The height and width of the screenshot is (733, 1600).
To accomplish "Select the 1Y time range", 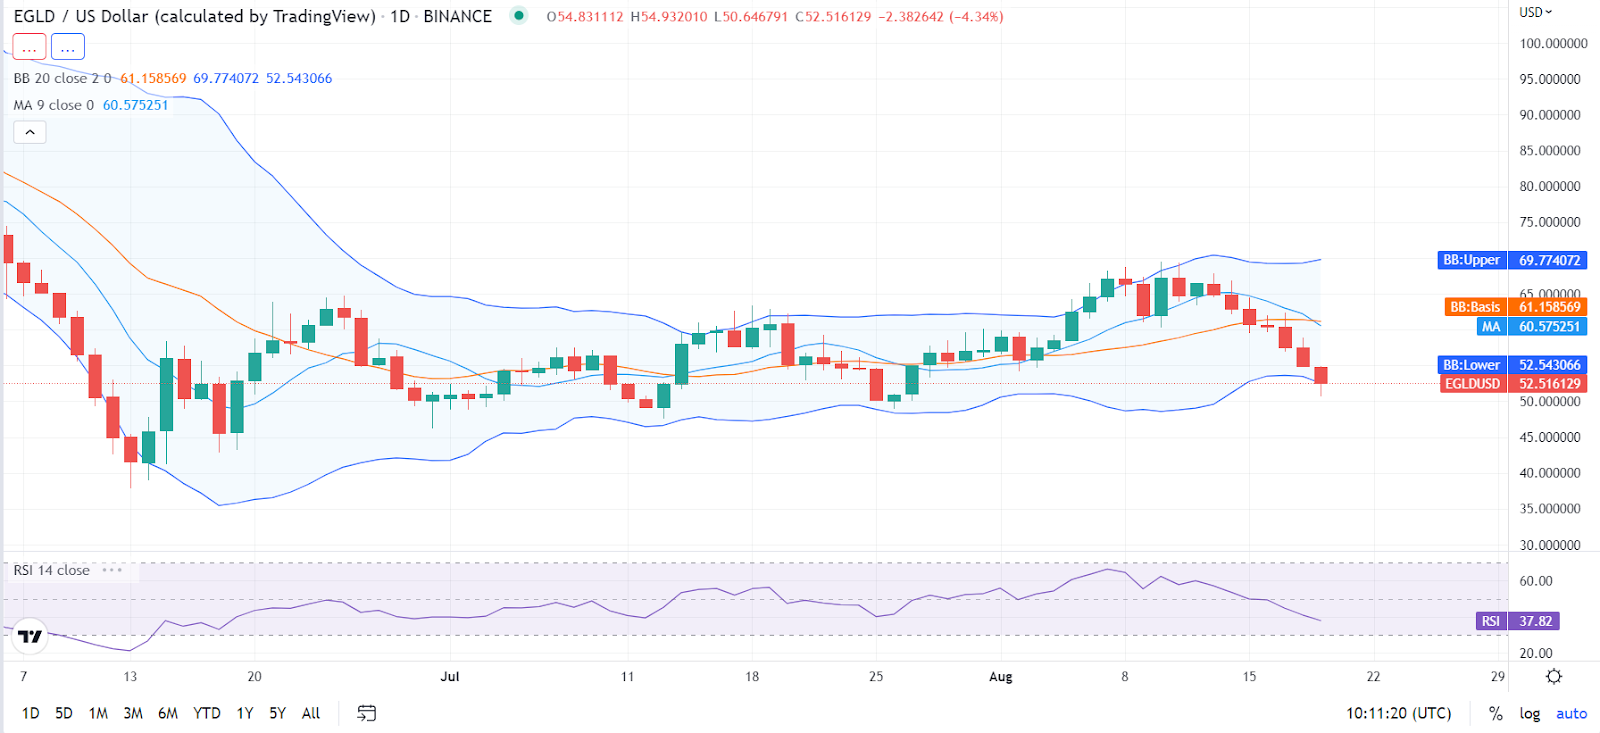I will point(245,713).
